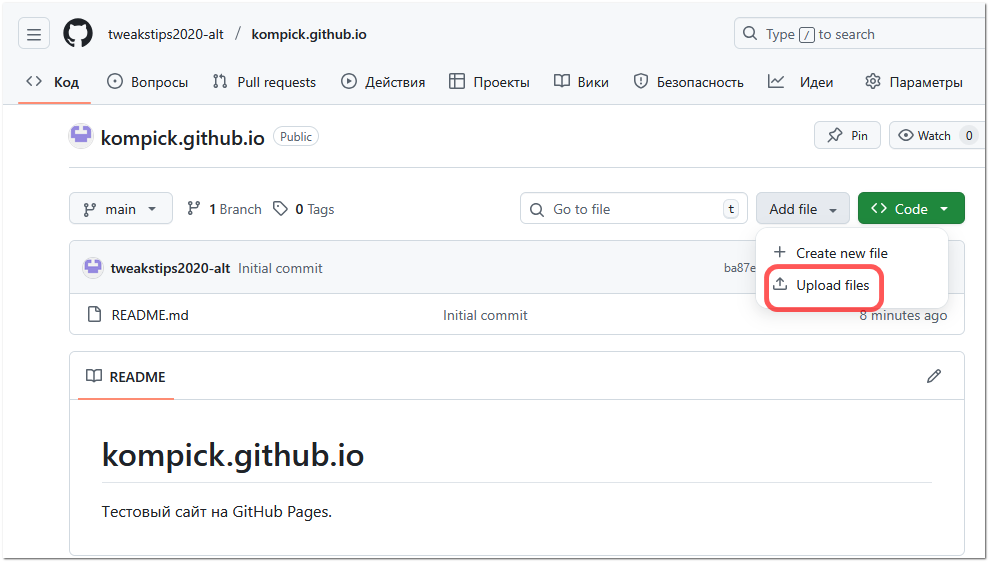Focus the Go to file field

click(x=633, y=208)
